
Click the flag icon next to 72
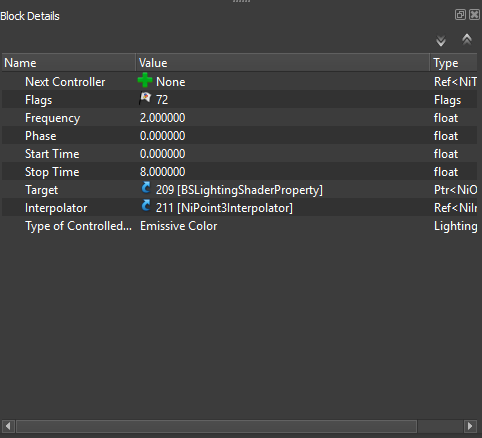145,99
